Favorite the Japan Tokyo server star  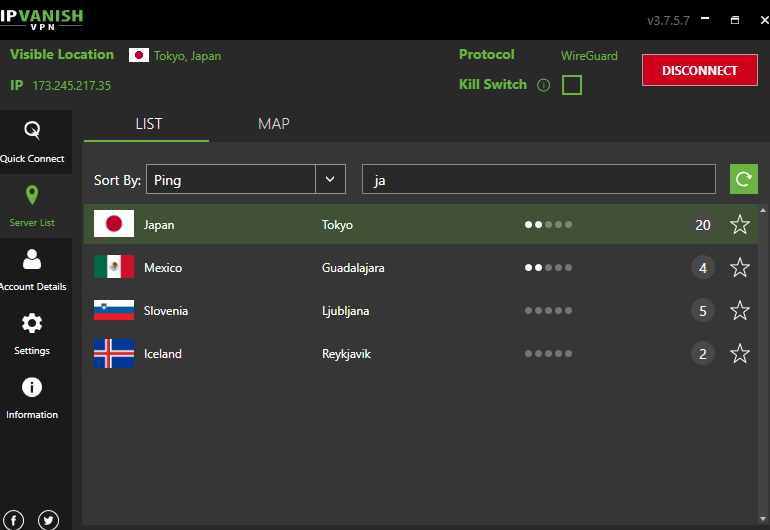pos(740,224)
